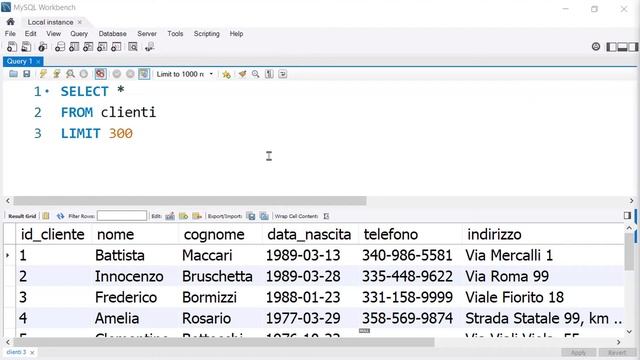This screenshot has height=360, width=640.
Task: Click the Revert button
Action: click(x=617, y=352)
